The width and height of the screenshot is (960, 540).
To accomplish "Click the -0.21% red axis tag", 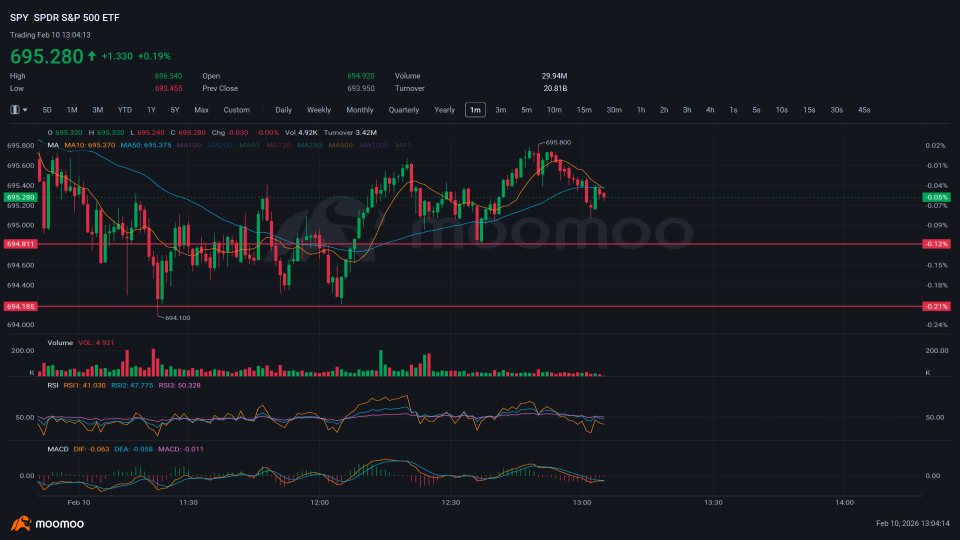I will click(937, 306).
